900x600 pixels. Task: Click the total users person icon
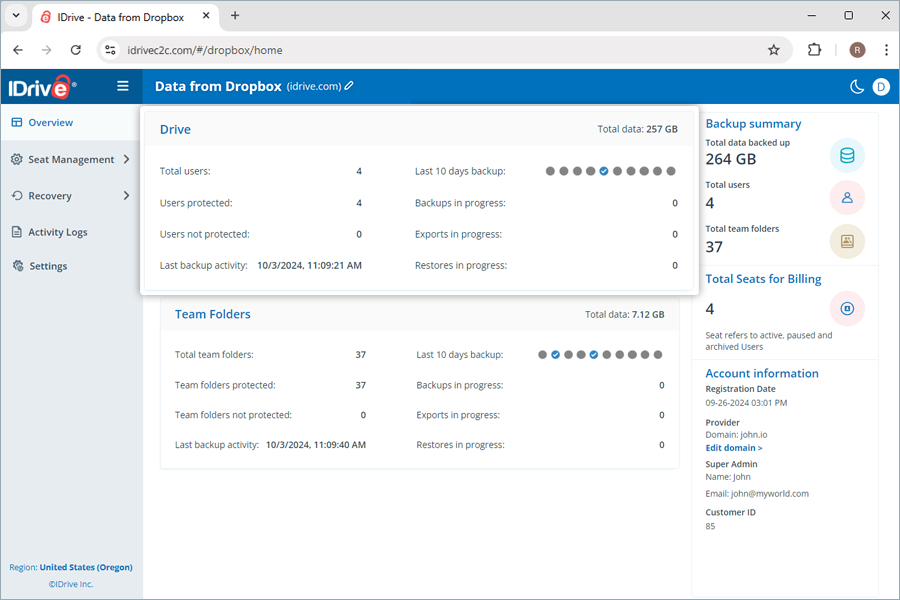[847, 198]
